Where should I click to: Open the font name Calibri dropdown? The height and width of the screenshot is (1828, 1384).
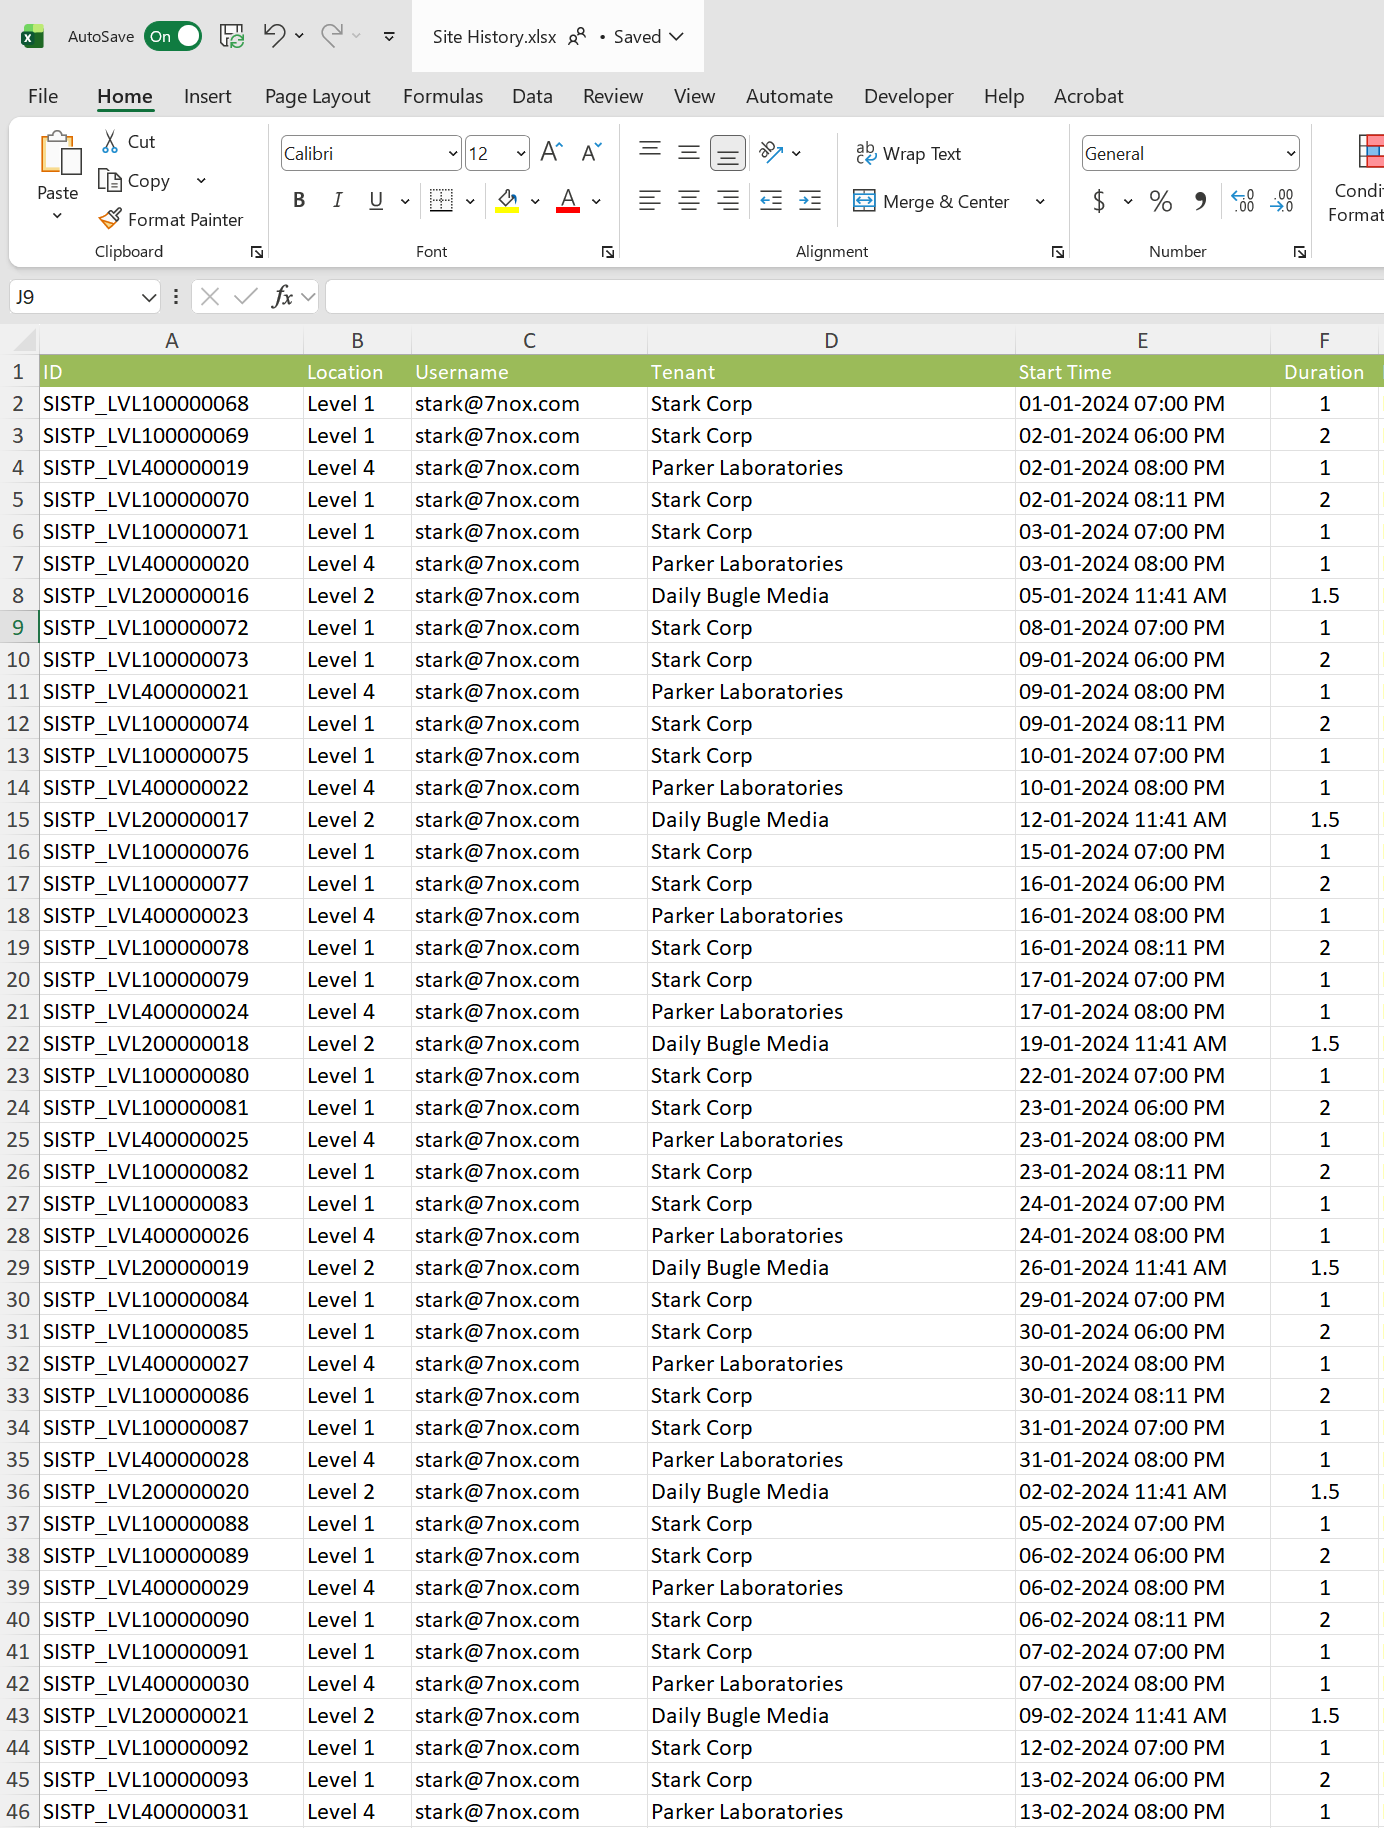click(x=452, y=154)
